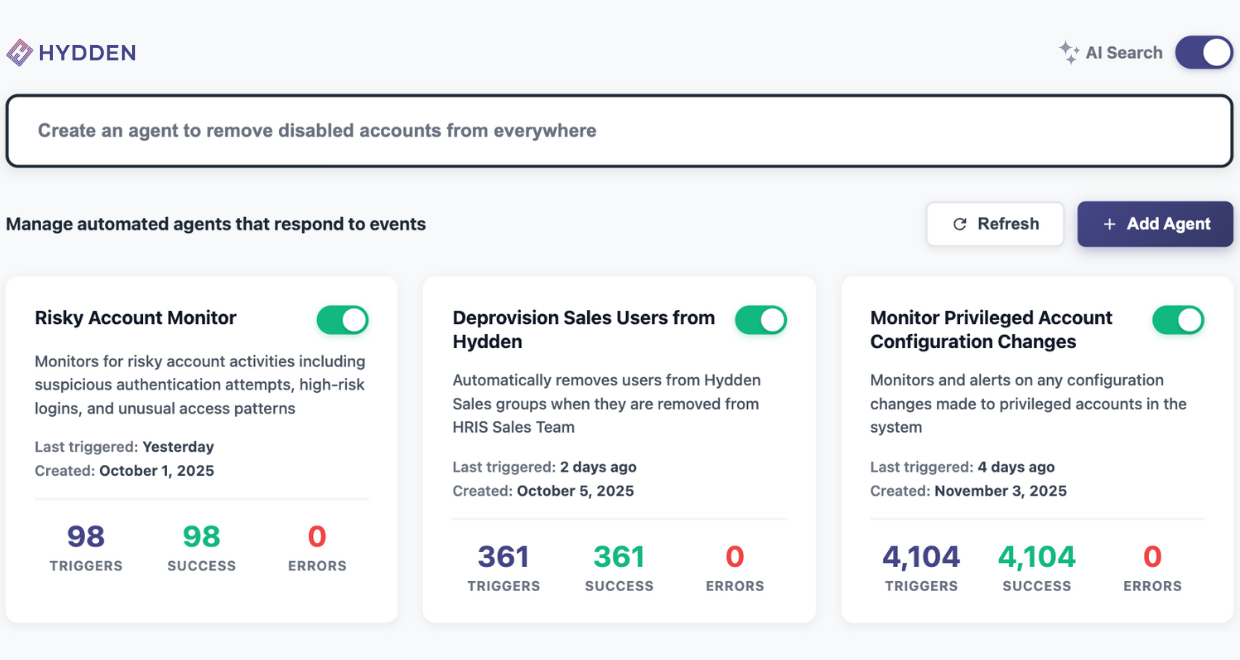1240x660 pixels.
Task: Click the 98 triggers count
Action: pyautogui.click(x=86, y=537)
